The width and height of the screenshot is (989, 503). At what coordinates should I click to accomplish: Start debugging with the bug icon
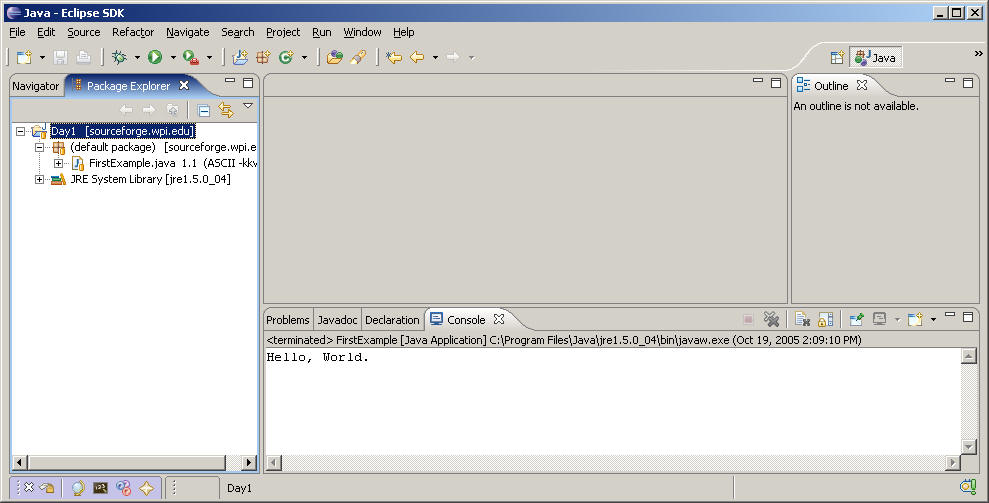(119, 57)
